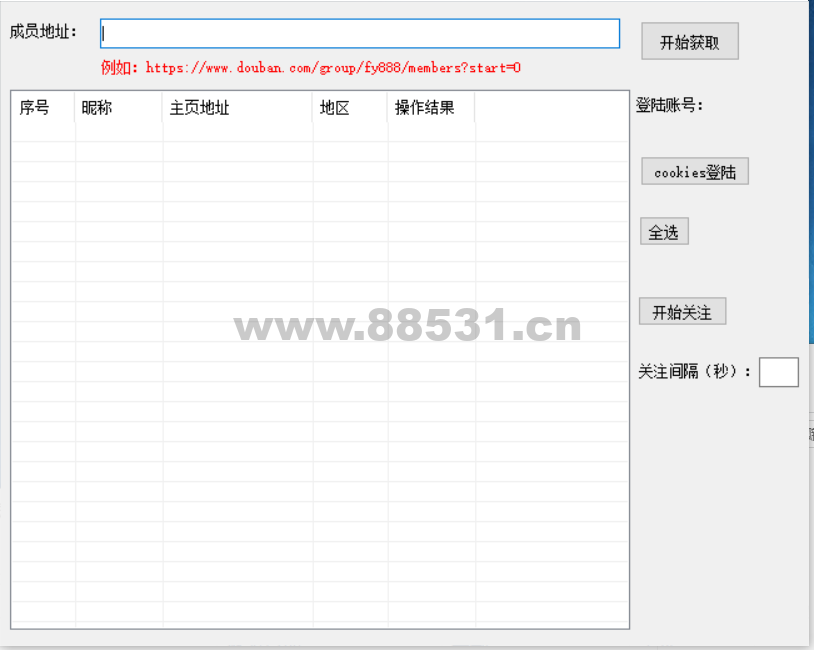Click the 操作结果 column header
Image resolution: width=814 pixels, height=650 pixels.
(x=431, y=107)
